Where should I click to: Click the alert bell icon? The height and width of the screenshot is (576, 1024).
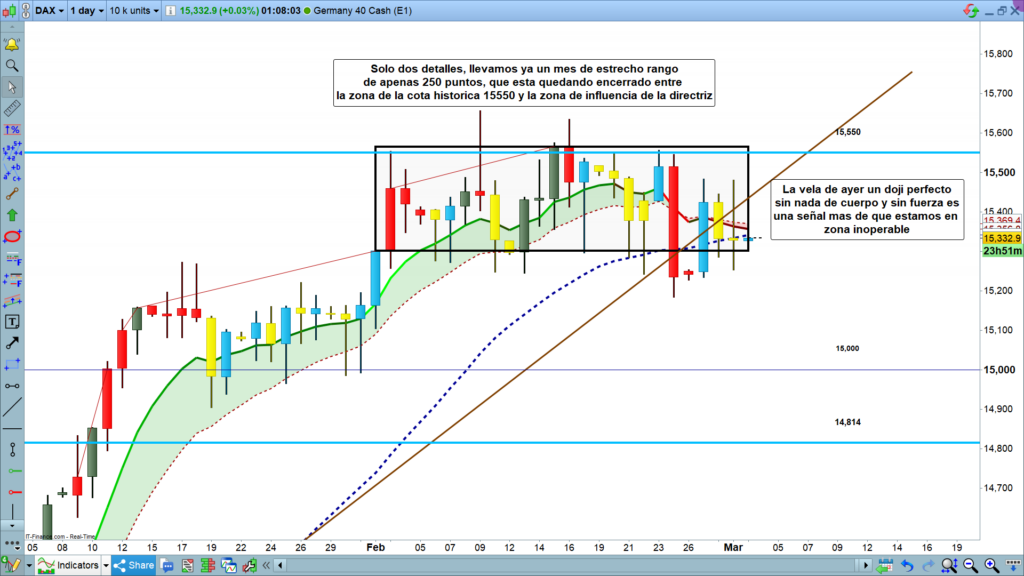click(x=12, y=45)
